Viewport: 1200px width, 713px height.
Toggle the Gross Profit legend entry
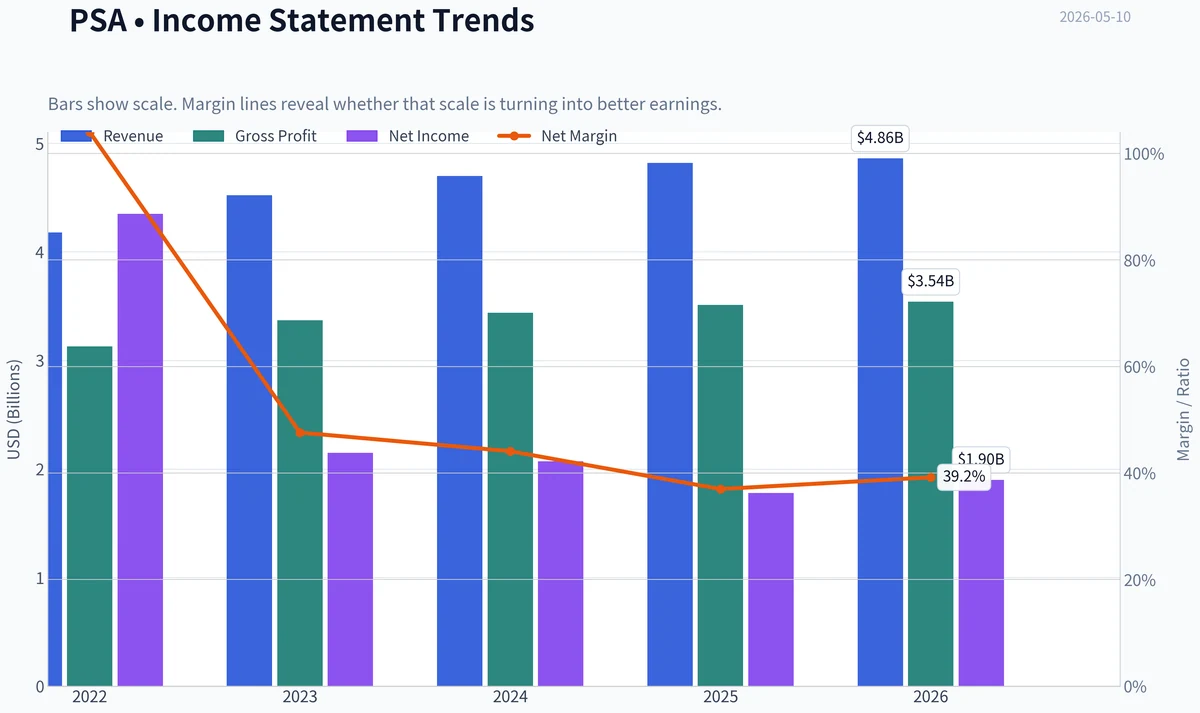point(254,136)
